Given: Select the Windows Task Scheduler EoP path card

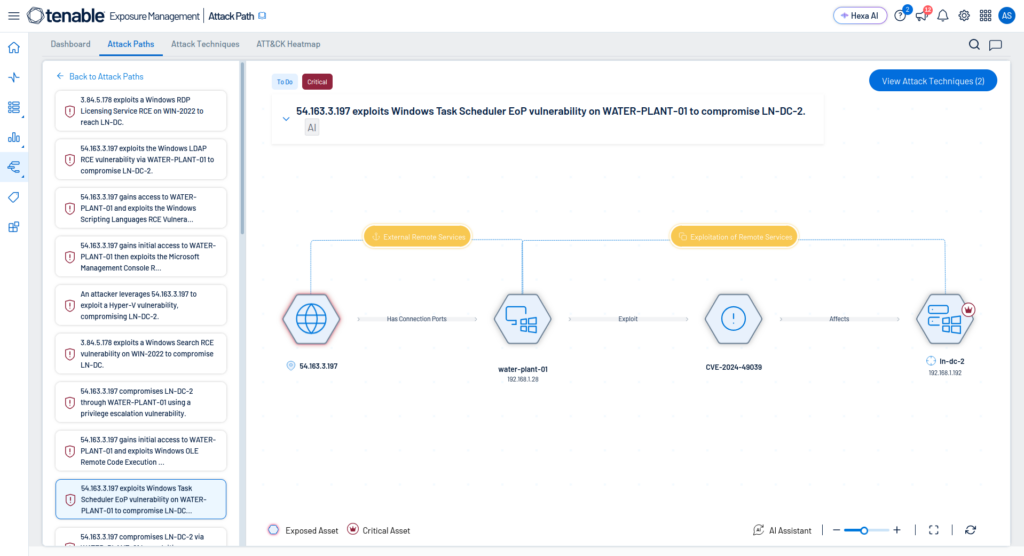Looking at the screenshot, I should [141, 499].
